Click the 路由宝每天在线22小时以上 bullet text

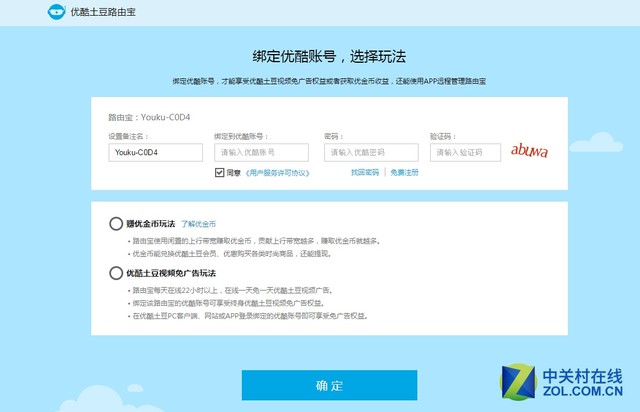(x=232, y=290)
